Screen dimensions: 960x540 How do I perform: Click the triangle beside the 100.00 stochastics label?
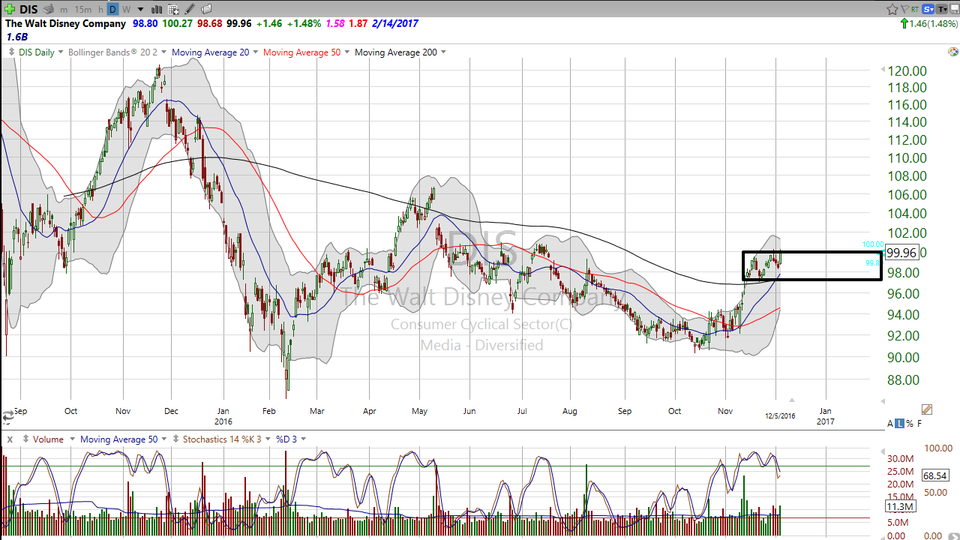(882, 452)
